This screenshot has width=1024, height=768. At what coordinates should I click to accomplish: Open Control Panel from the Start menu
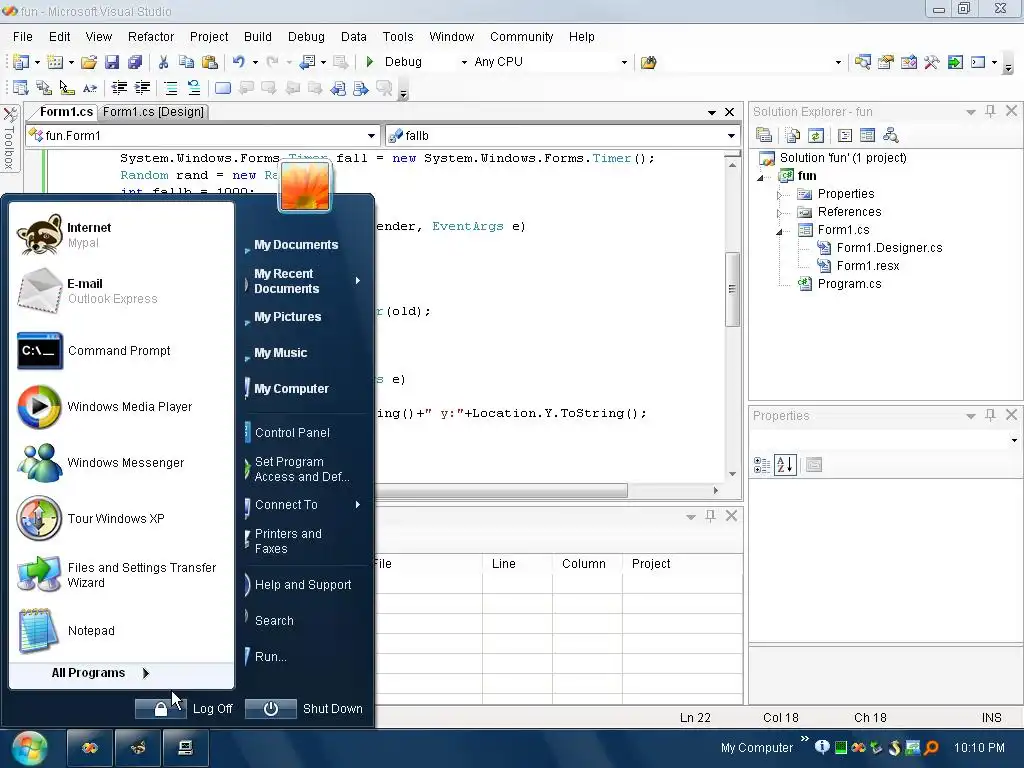click(292, 432)
